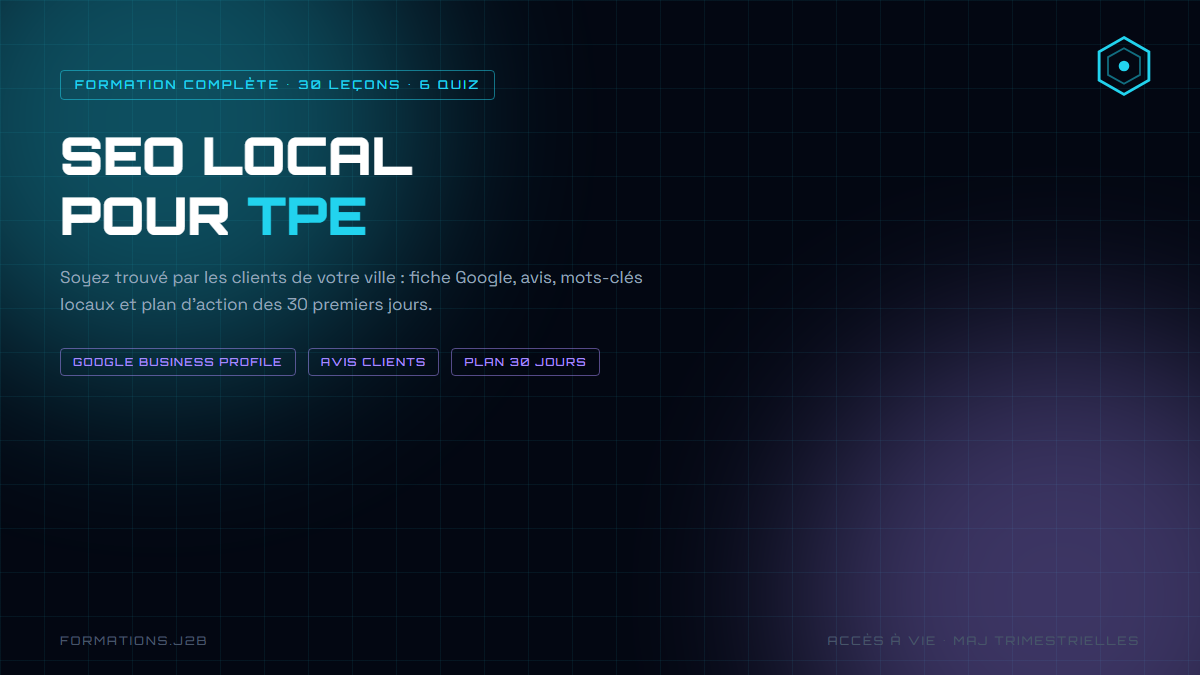Click the POUR TPE title line
This screenshot has height=675, width=1200.
click(213, 216)
